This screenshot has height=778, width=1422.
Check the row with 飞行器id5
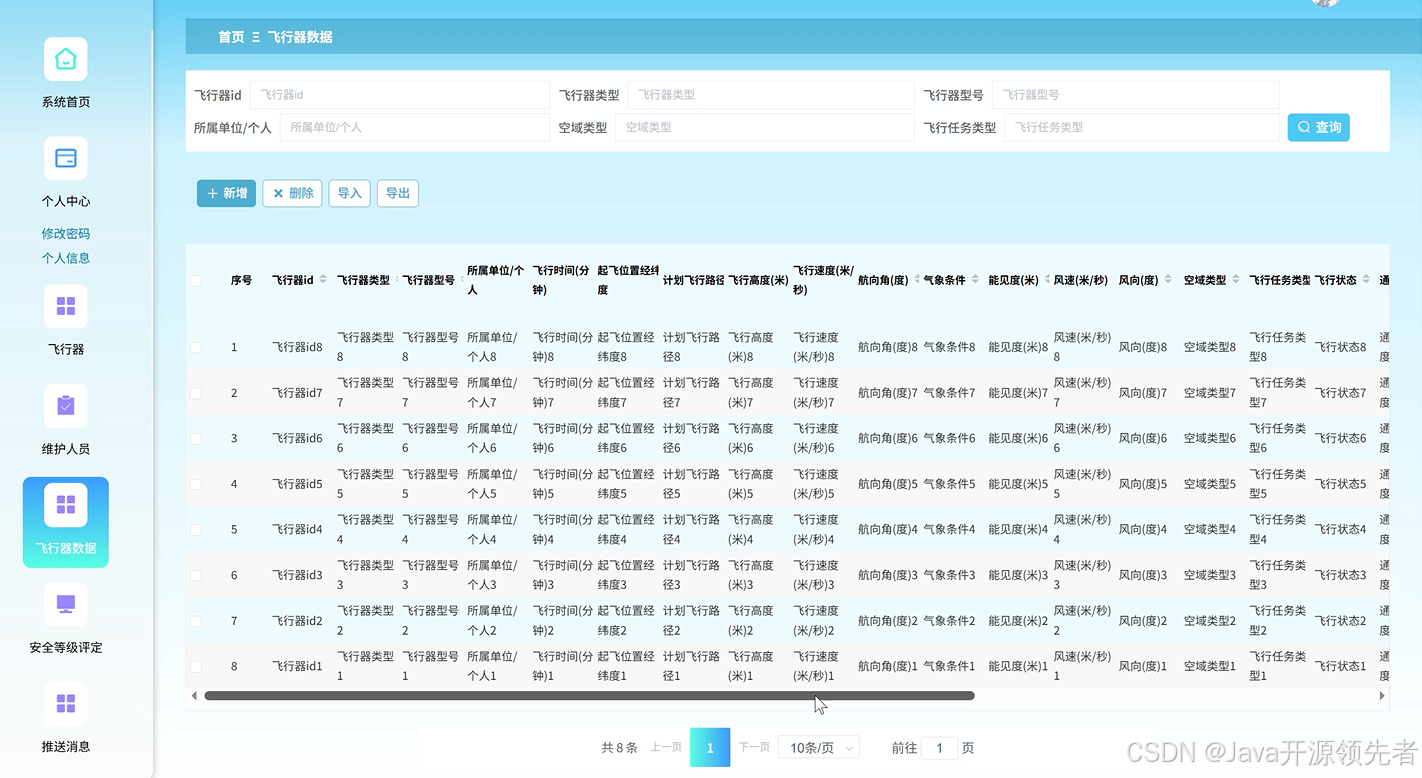pyautogui.click(x=196, y=484)
